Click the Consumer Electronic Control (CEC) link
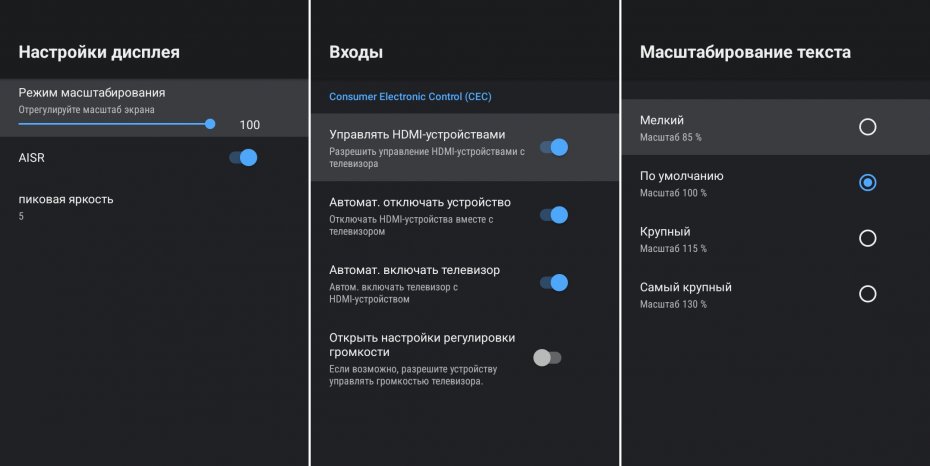Viewport: 930px width, 466px height. point(410,97)
